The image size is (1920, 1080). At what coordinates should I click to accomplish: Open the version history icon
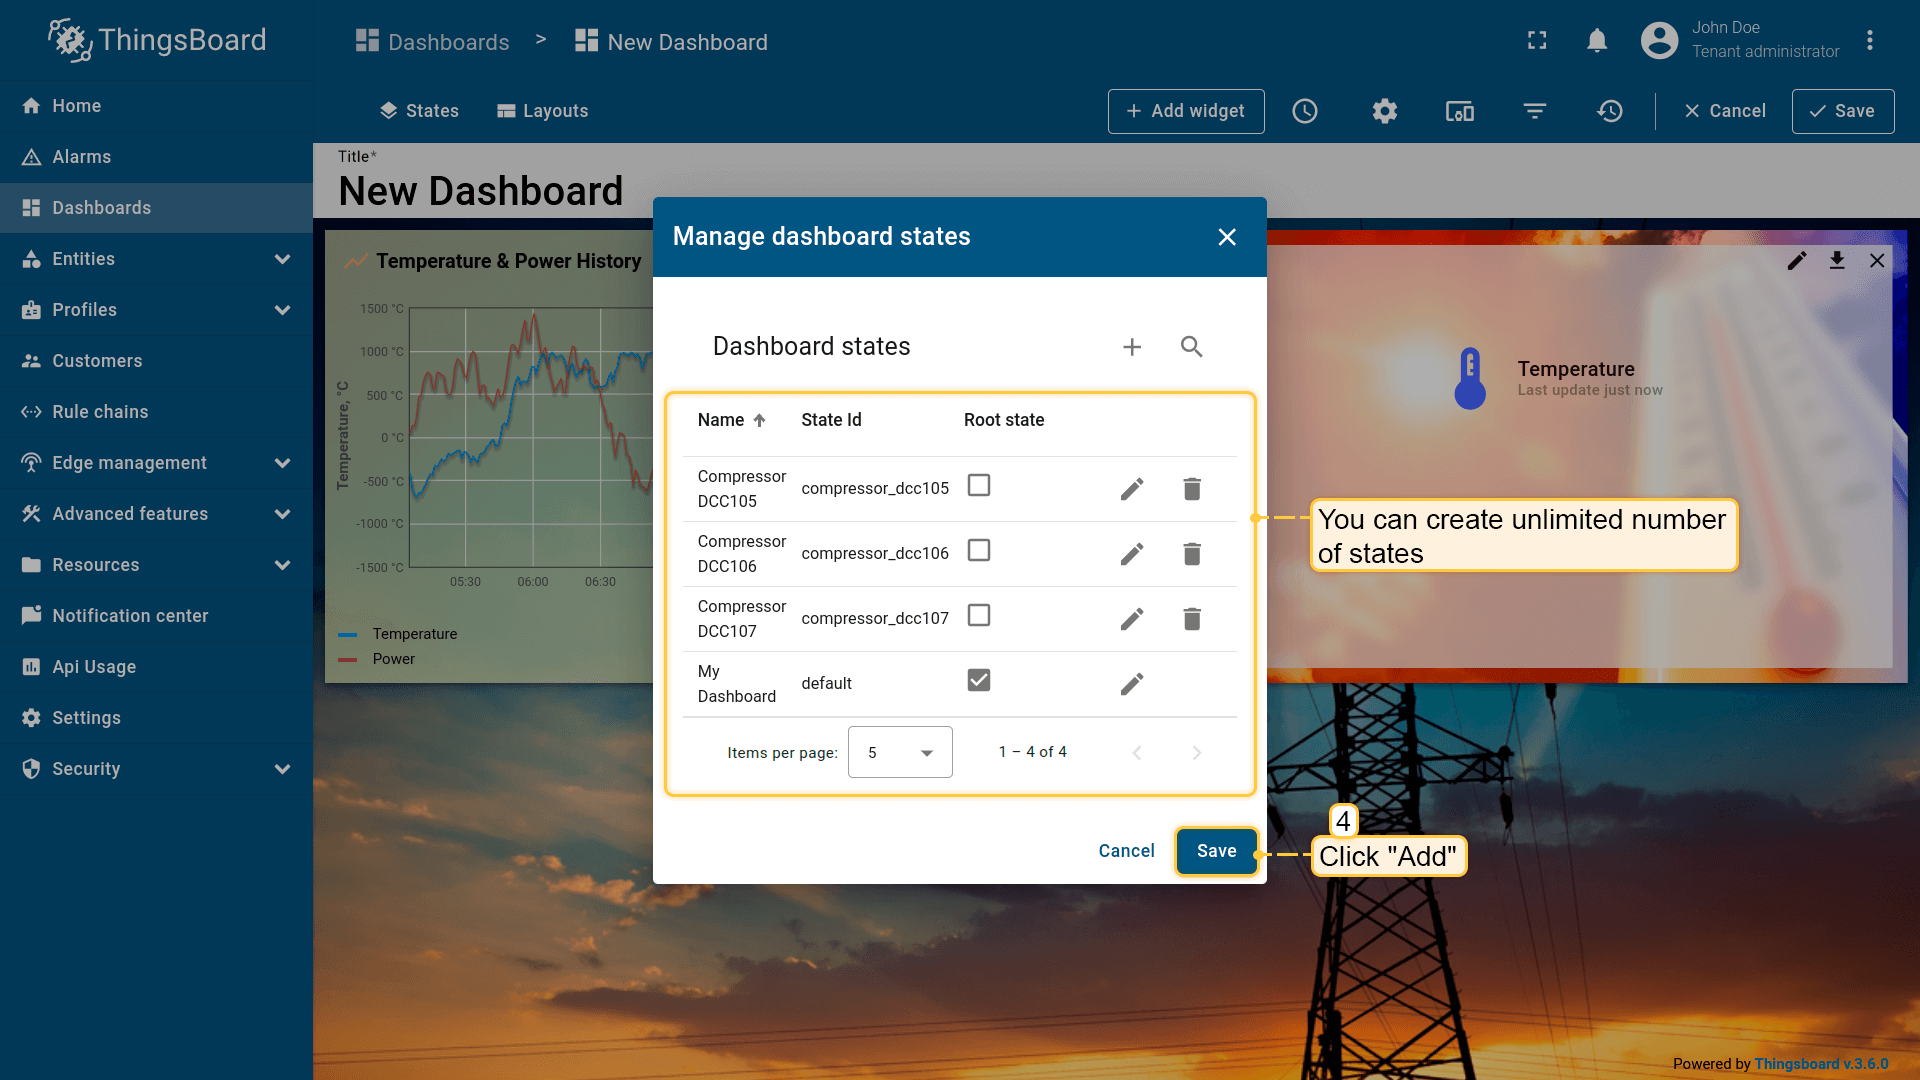(1610, 111)
